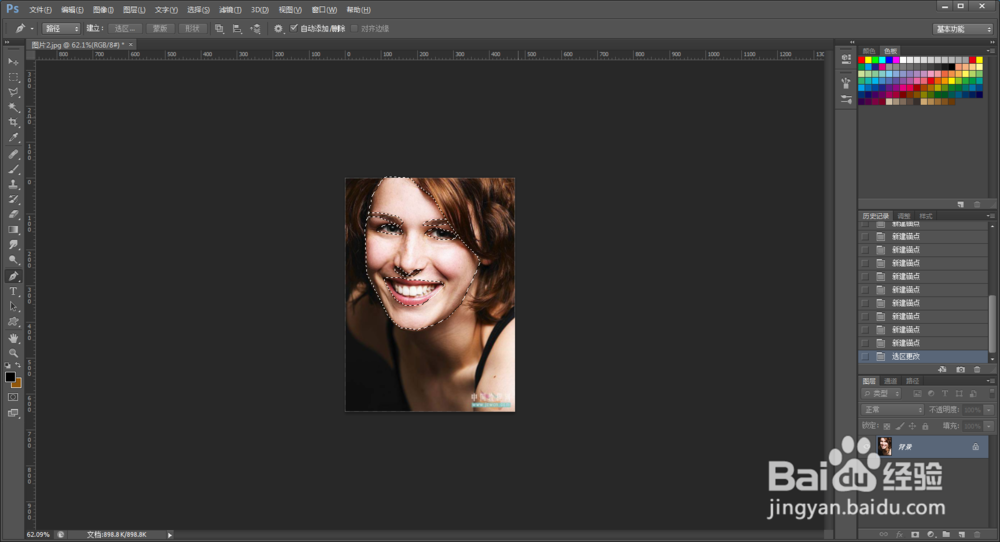1000x542 pixels.
Task: Select the Zoom tool
Action: (x=13, y=353)
